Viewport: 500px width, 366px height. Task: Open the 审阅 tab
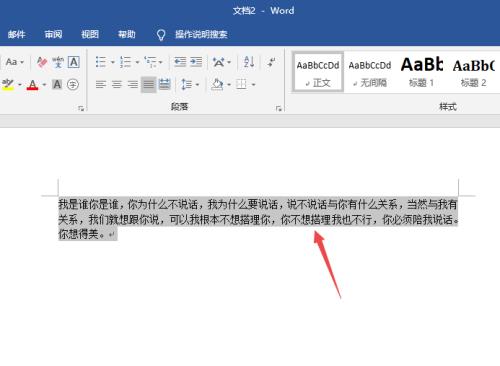(x=53, y=34)
